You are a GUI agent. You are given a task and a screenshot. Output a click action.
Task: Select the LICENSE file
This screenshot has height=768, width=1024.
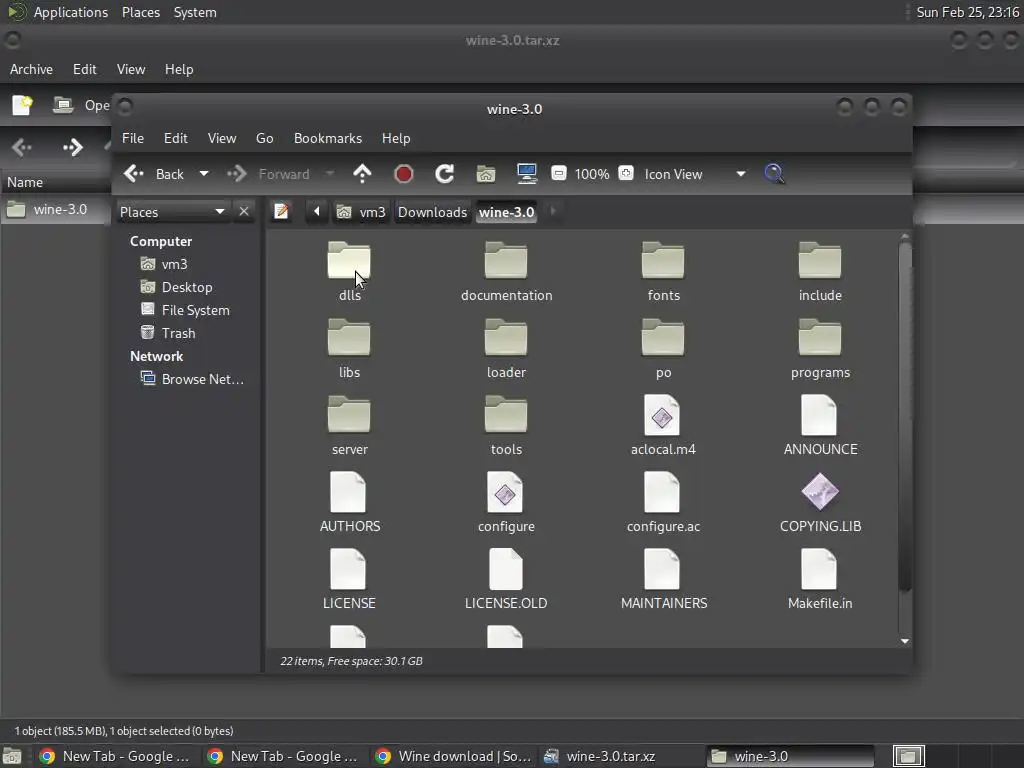coord(349,579)
